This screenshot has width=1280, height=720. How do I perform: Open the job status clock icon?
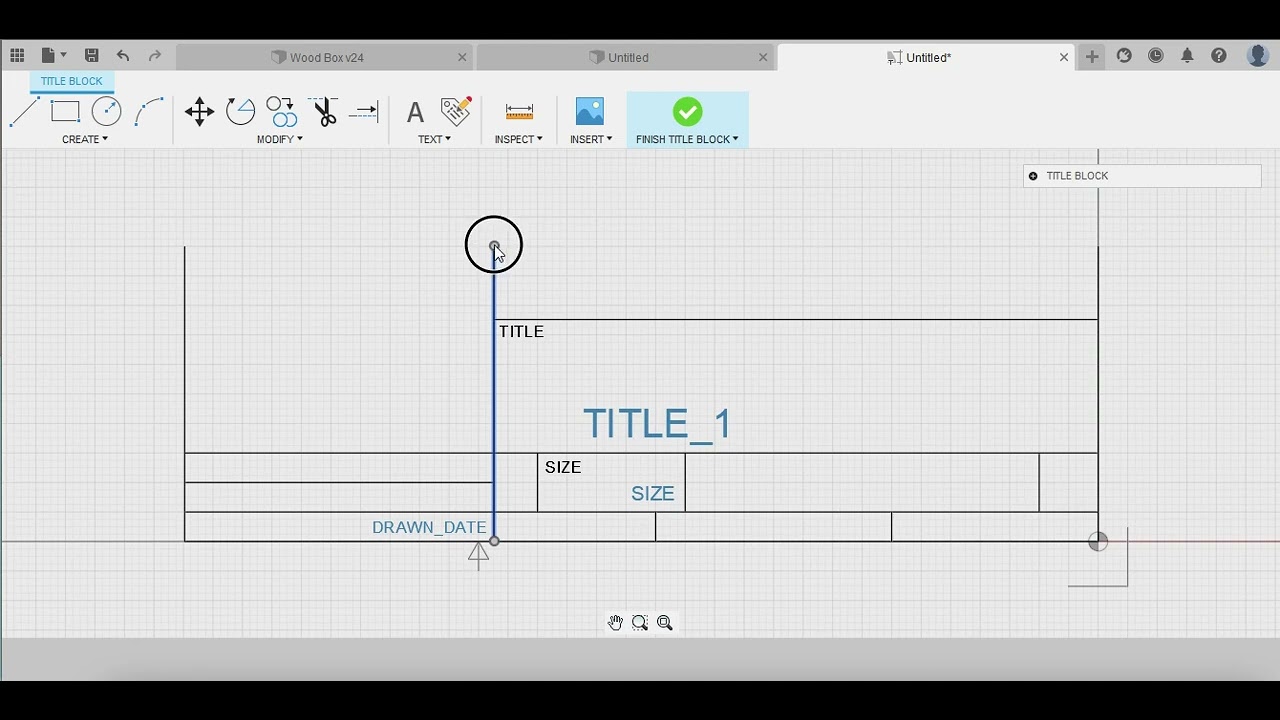click(x=1156, y=56)
